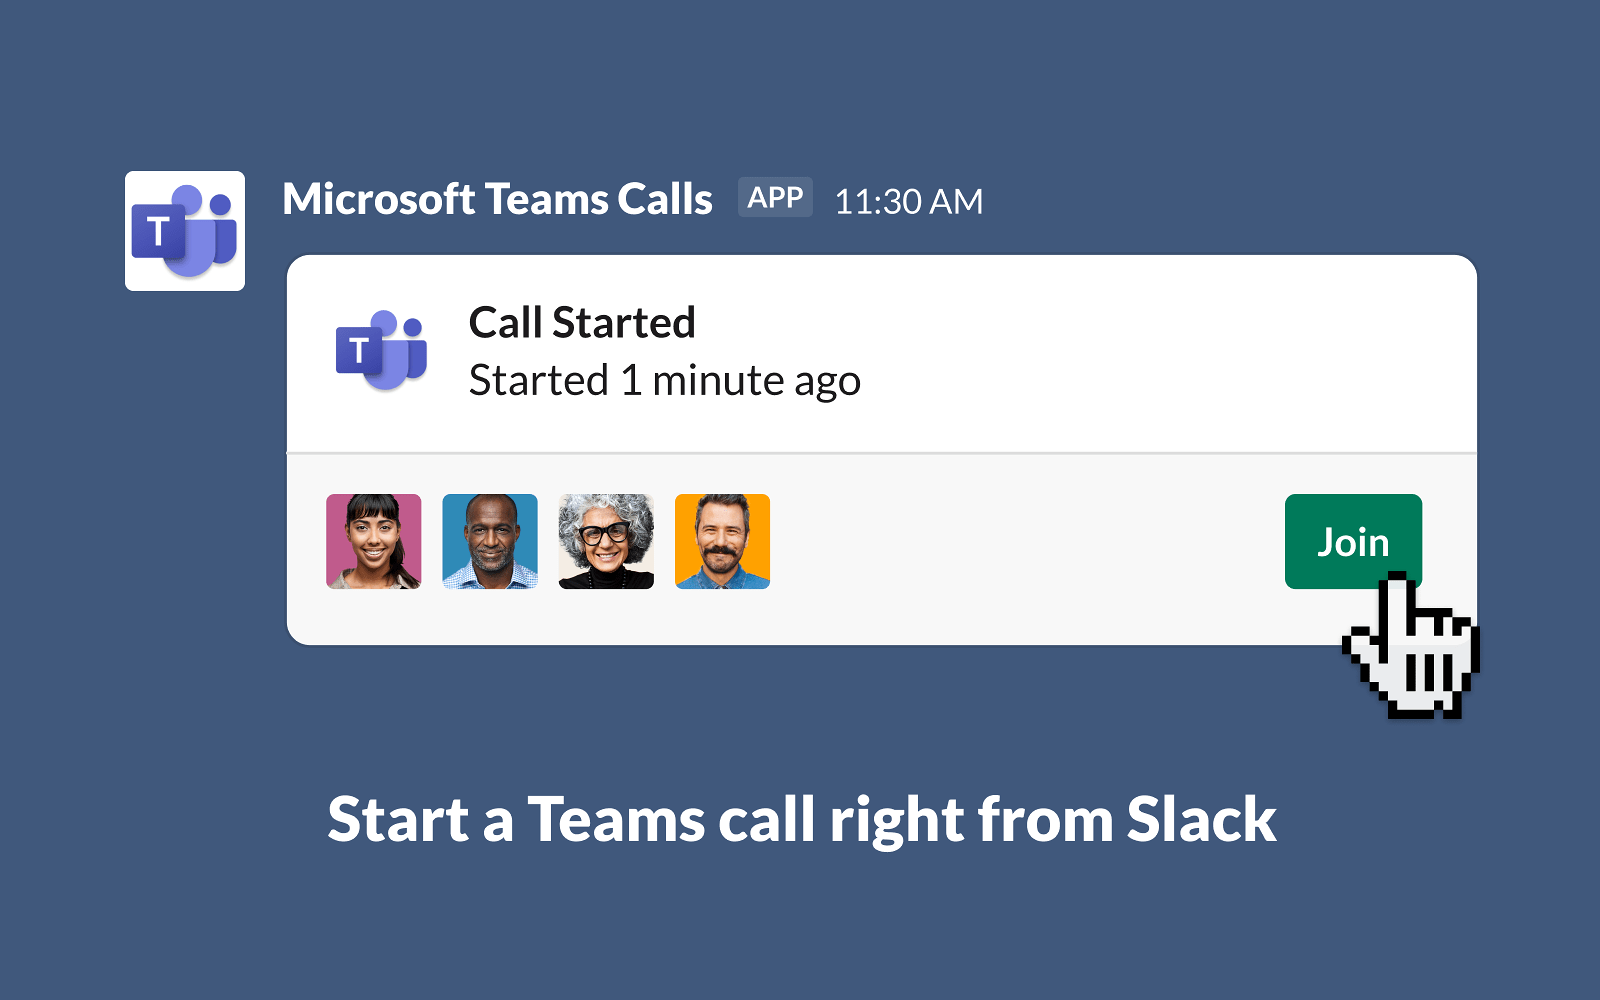Click the word Teams in the headline
This screenshot has height=1000, width=1600.
616,820
